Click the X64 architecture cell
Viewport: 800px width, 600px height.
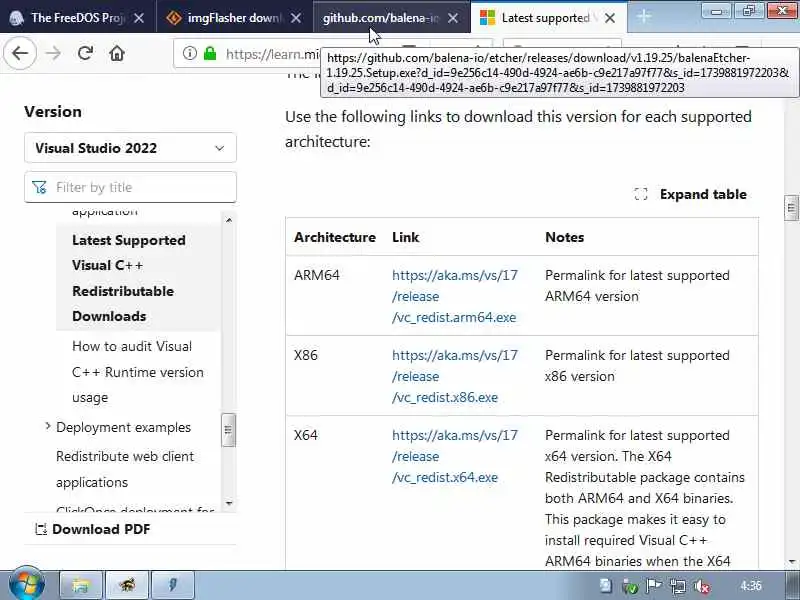point(306,435)
